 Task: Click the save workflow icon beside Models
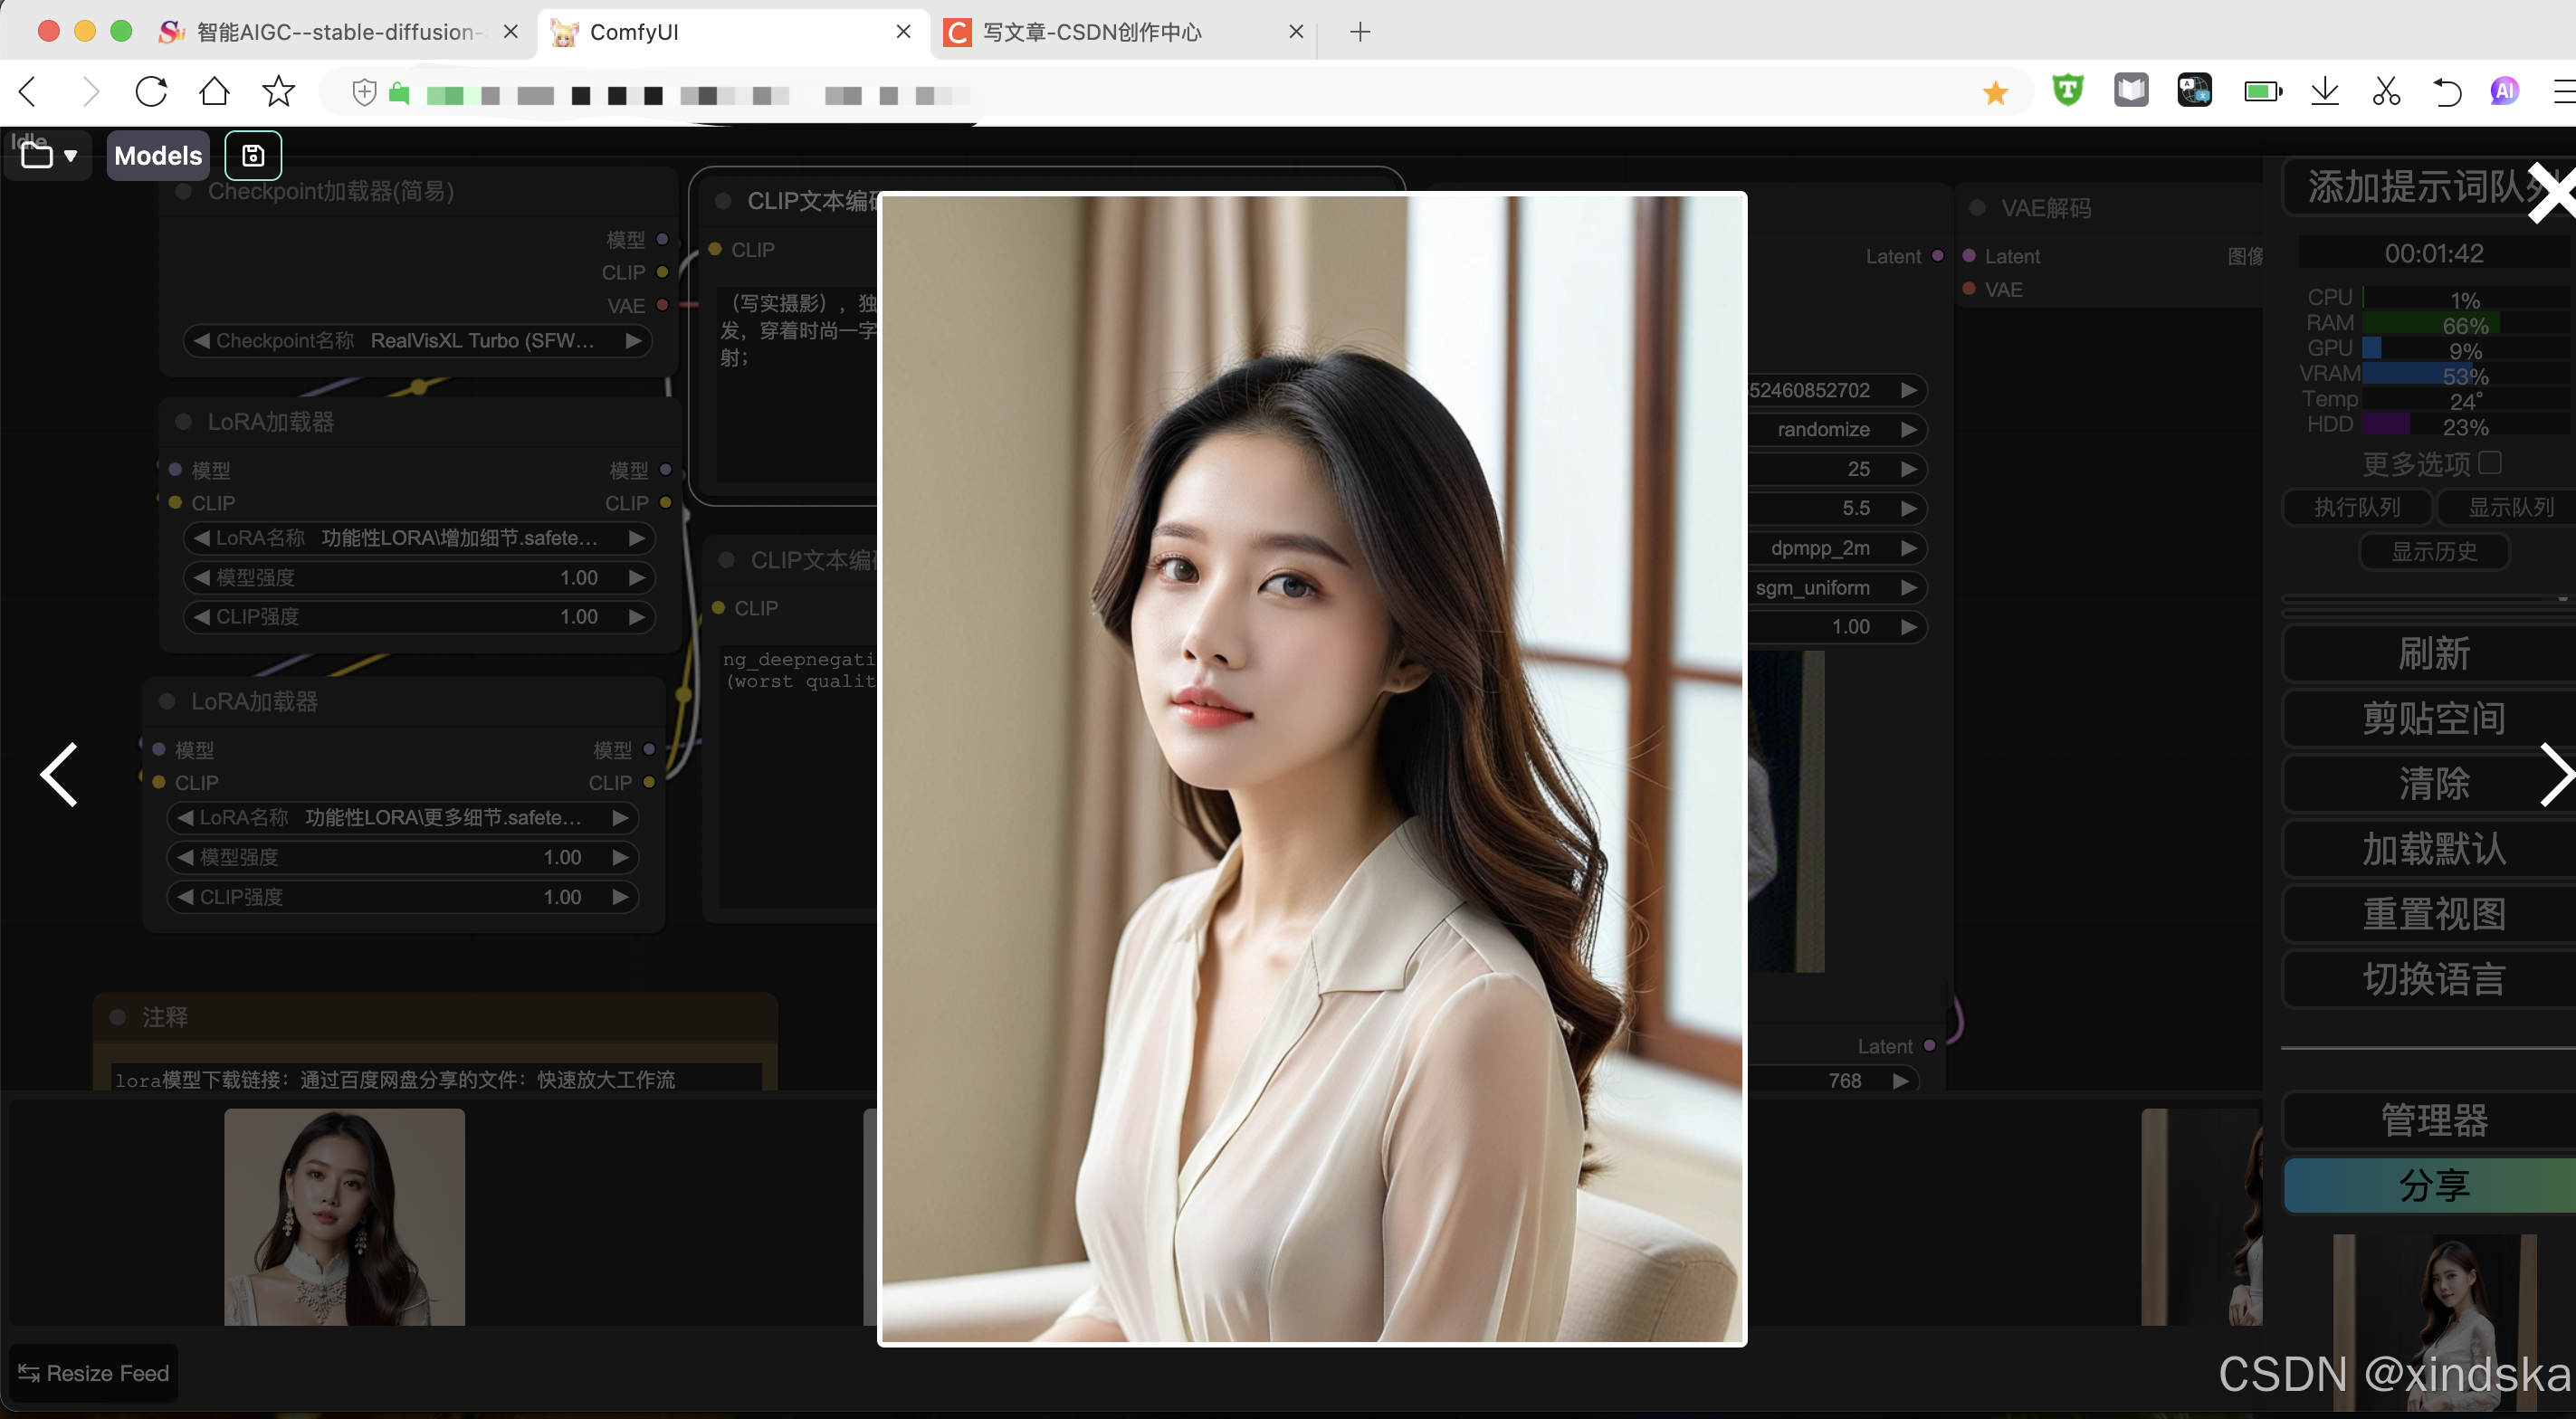pyautogui.click(x=253, y=155)
